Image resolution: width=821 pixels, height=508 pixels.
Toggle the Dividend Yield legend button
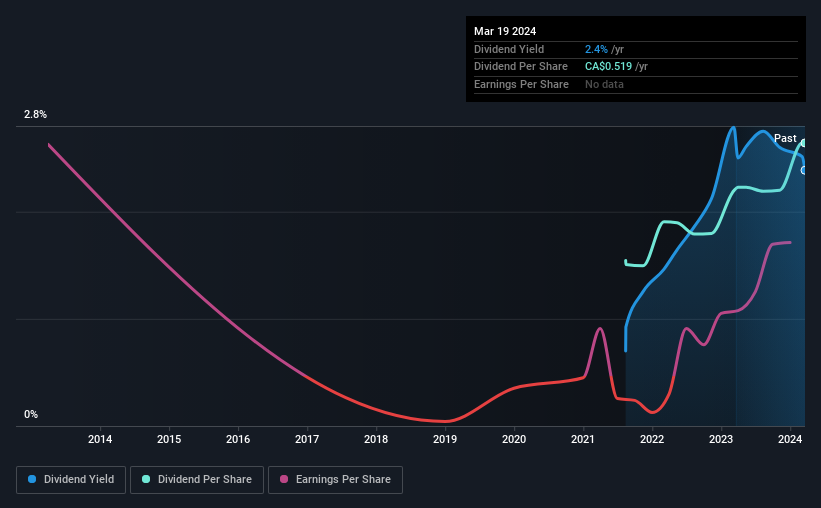coord(71,480)
